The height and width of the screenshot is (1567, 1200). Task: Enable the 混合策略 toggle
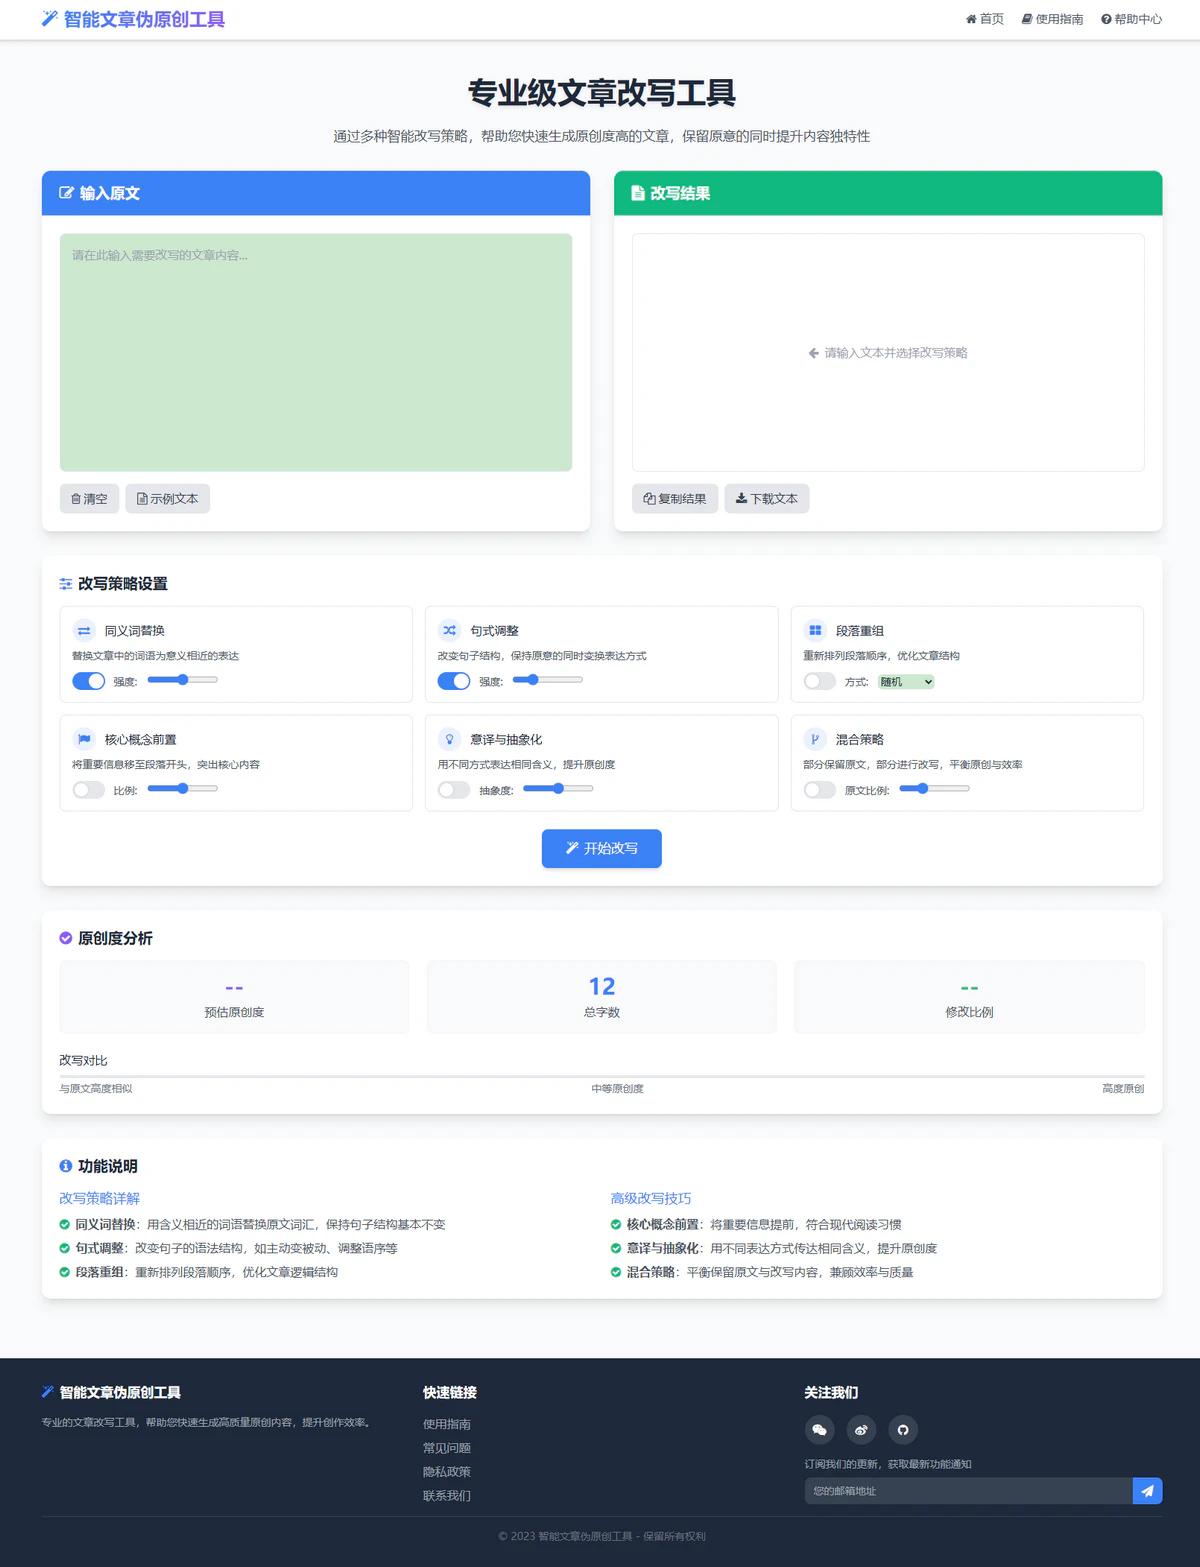(x=819, y=790)
